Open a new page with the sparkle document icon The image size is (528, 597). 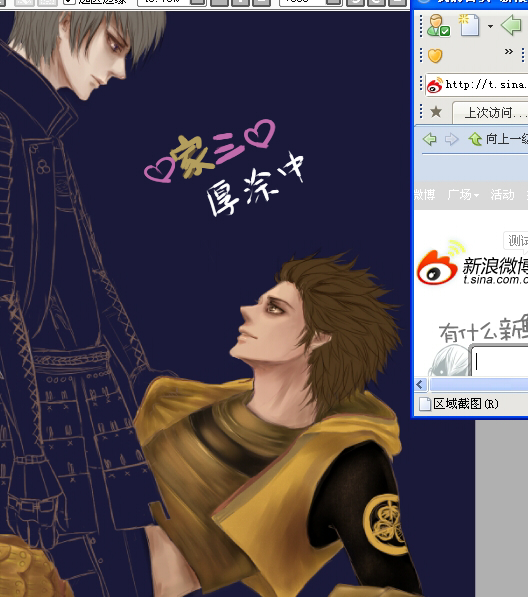pos(469,25)
